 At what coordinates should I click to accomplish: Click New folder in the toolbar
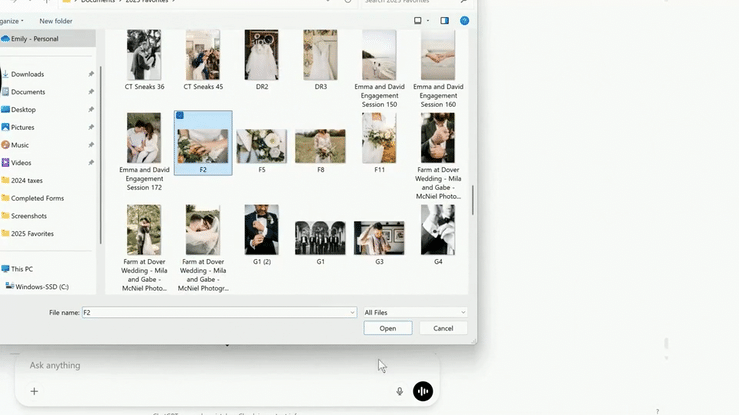pyautogui.click(x=56, y=21)
